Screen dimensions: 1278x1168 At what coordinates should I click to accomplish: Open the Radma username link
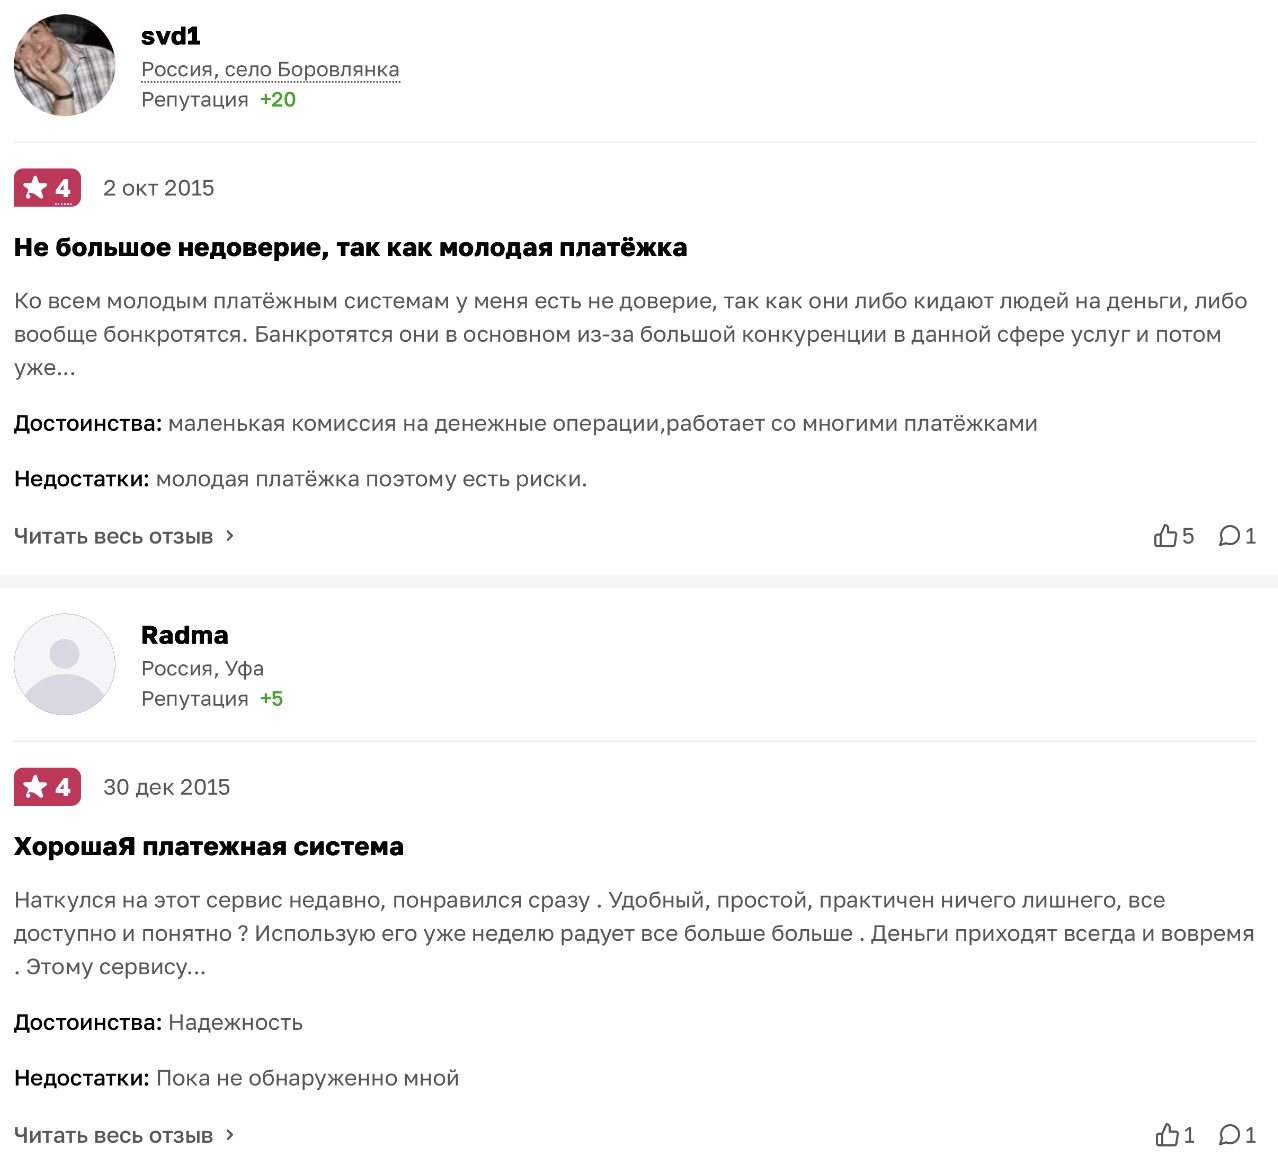[x=185, y=635]
